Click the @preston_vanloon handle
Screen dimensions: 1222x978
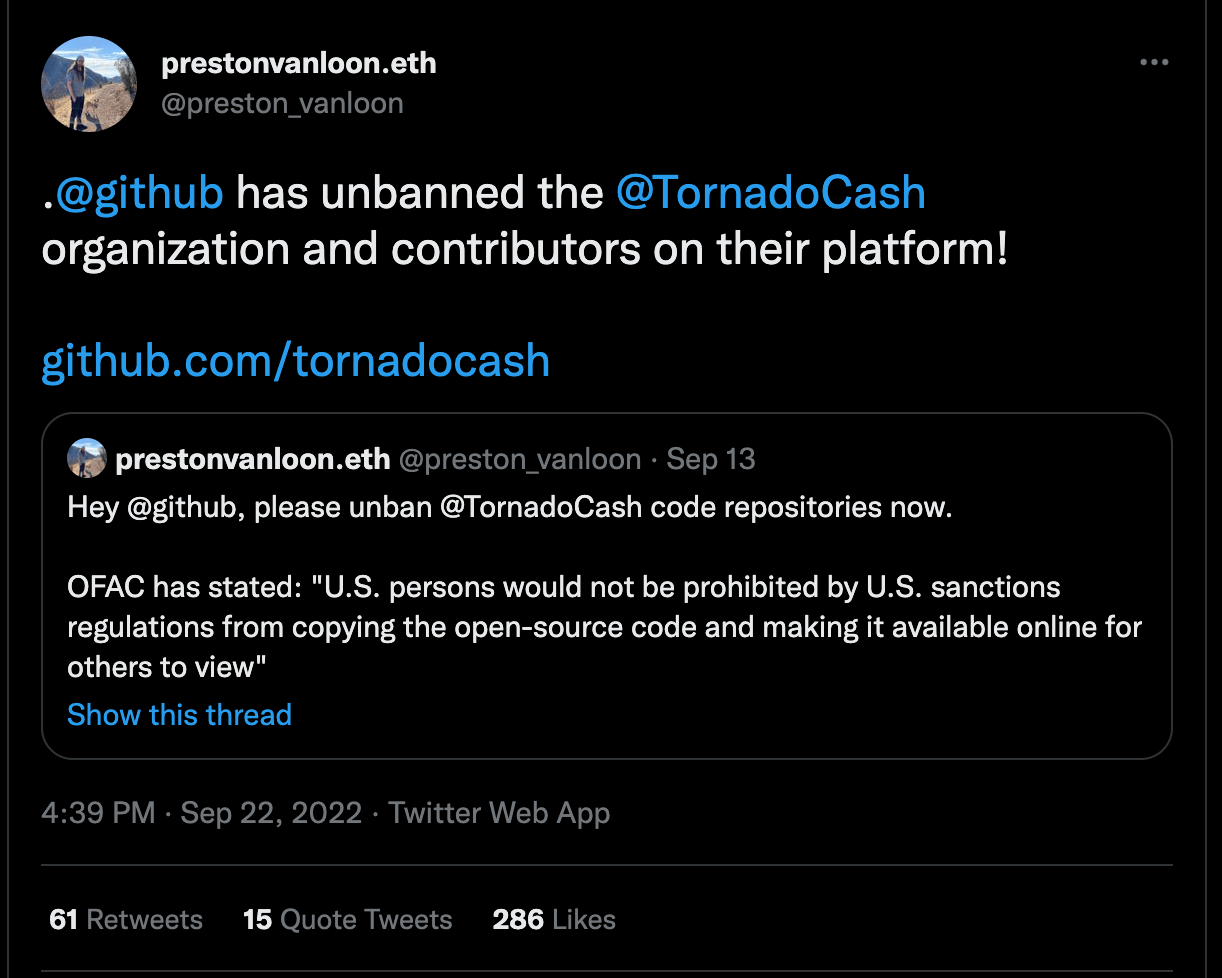(x=283, y=102)
